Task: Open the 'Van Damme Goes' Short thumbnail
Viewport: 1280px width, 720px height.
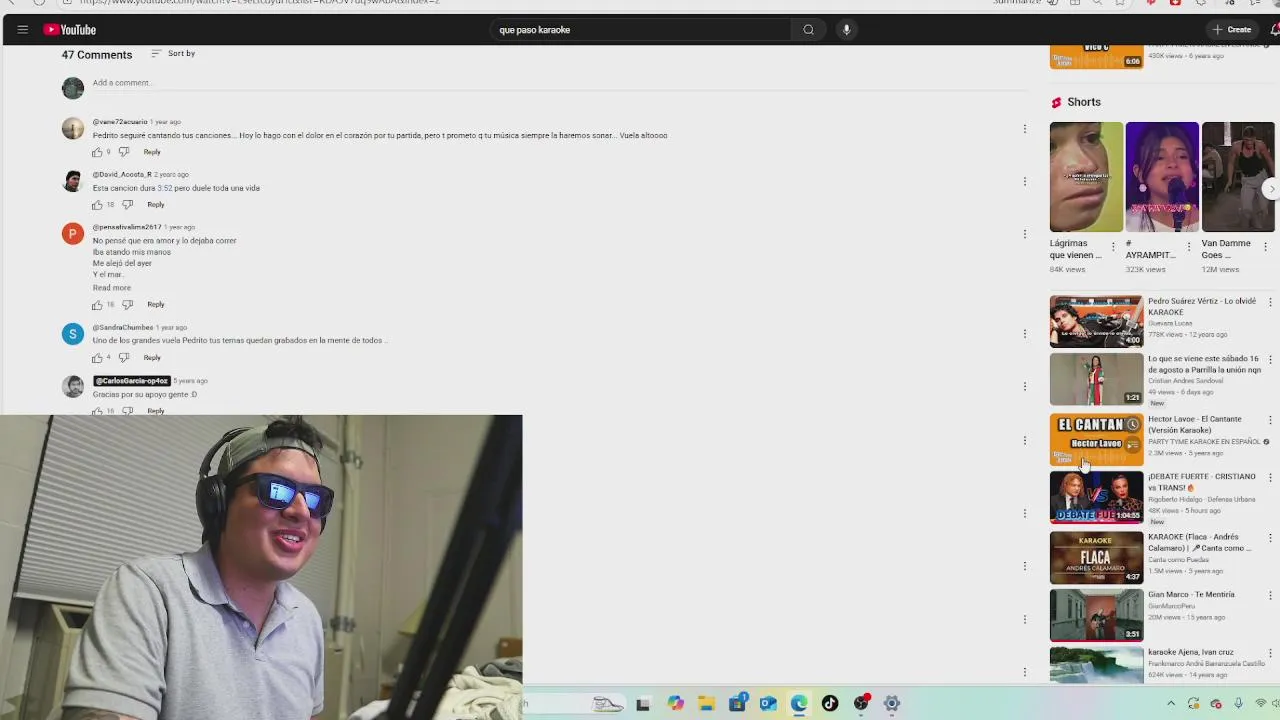Action: click(x=1238, y=177)
